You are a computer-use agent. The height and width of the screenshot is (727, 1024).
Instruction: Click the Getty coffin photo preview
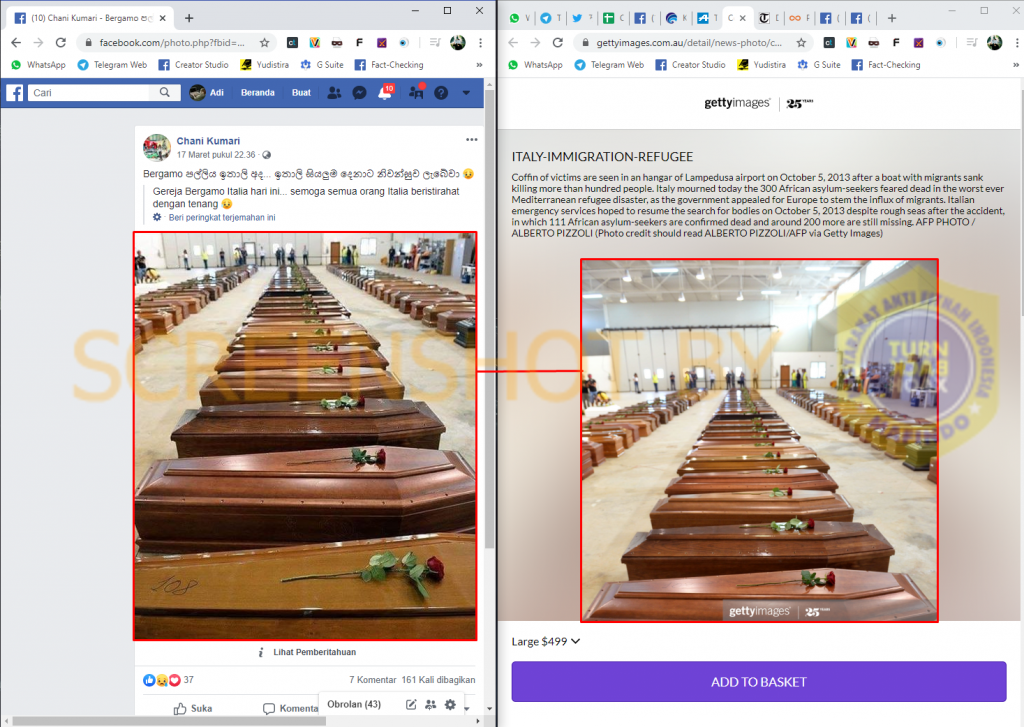759,440
